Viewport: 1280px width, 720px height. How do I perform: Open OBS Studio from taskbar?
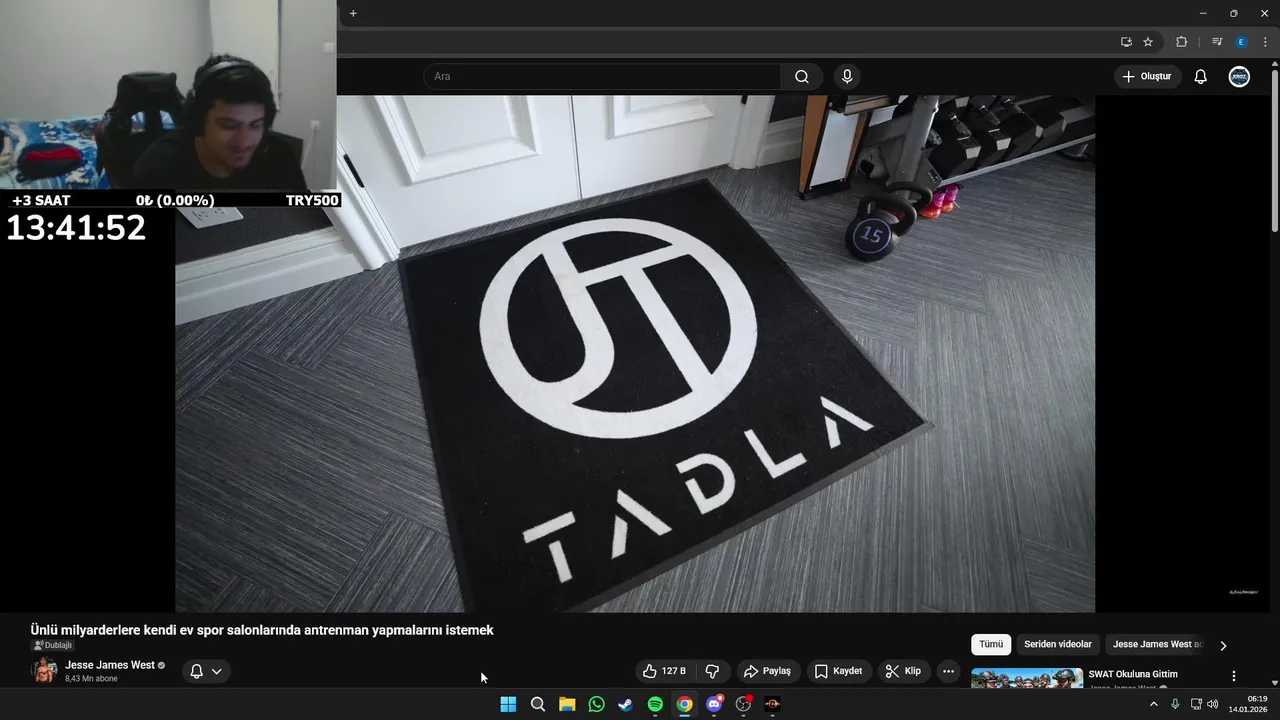(x=743, y=704)
